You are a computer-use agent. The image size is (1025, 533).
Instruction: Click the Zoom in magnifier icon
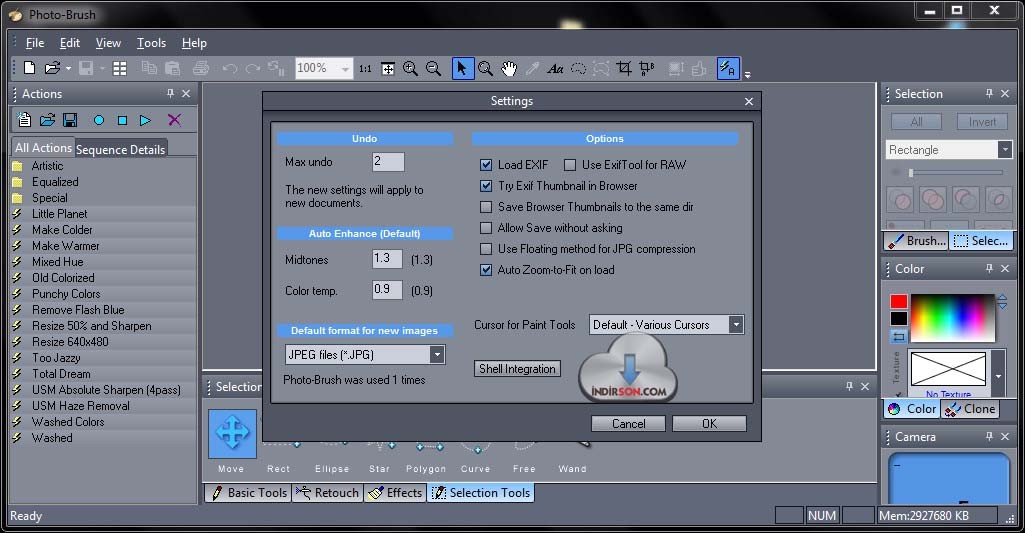coord(411,69)
